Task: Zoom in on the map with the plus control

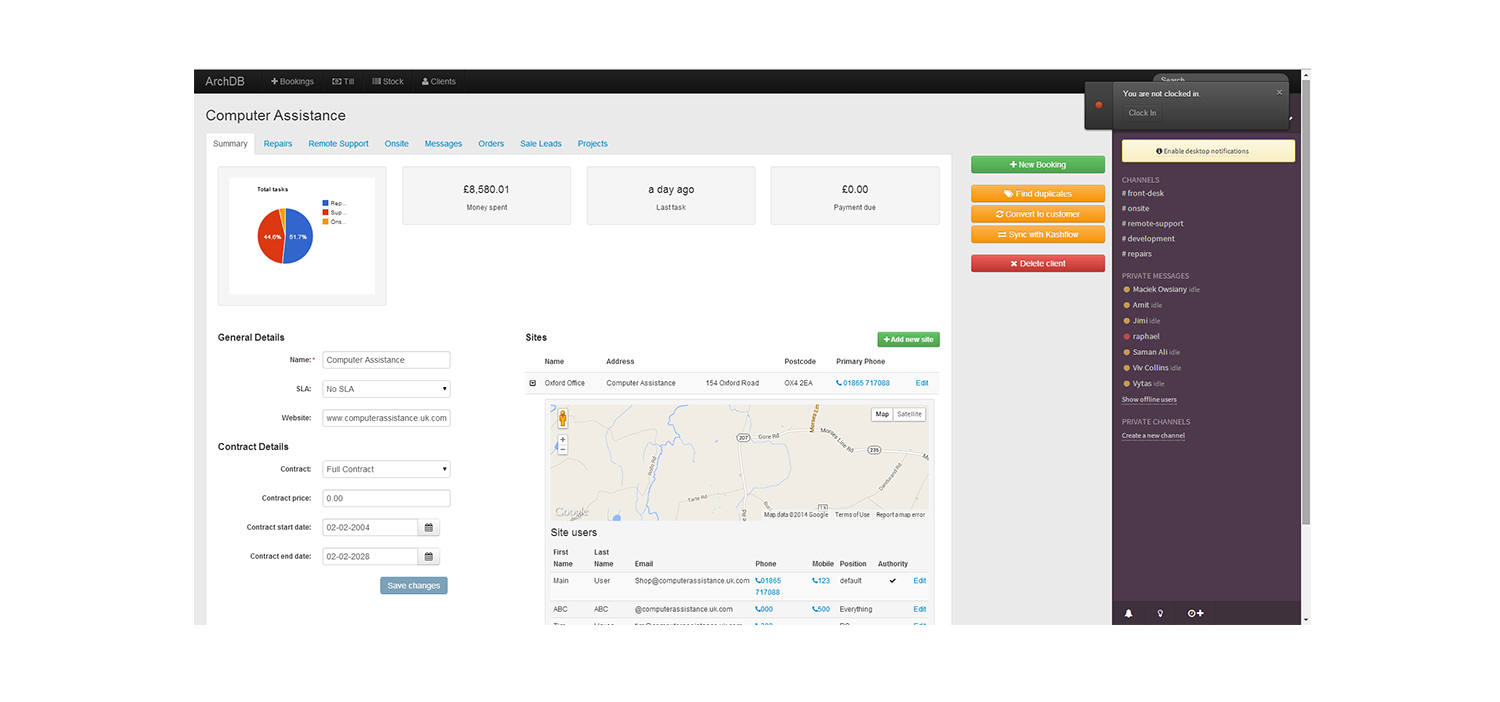Action: (x=562, y=438)
